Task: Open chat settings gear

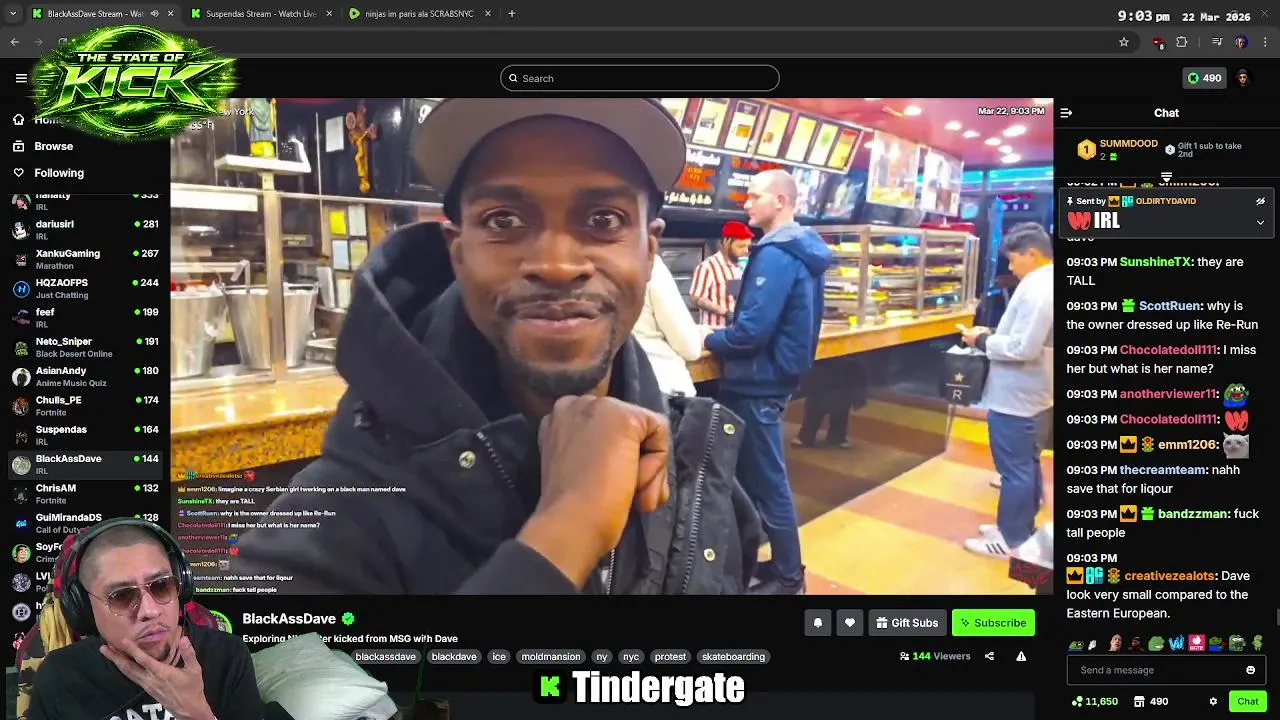Action: 1213,702
